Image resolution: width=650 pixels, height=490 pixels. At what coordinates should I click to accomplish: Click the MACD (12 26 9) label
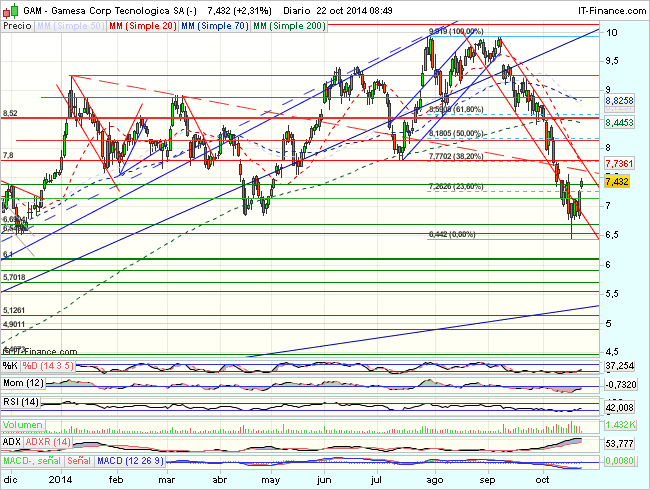130,461
